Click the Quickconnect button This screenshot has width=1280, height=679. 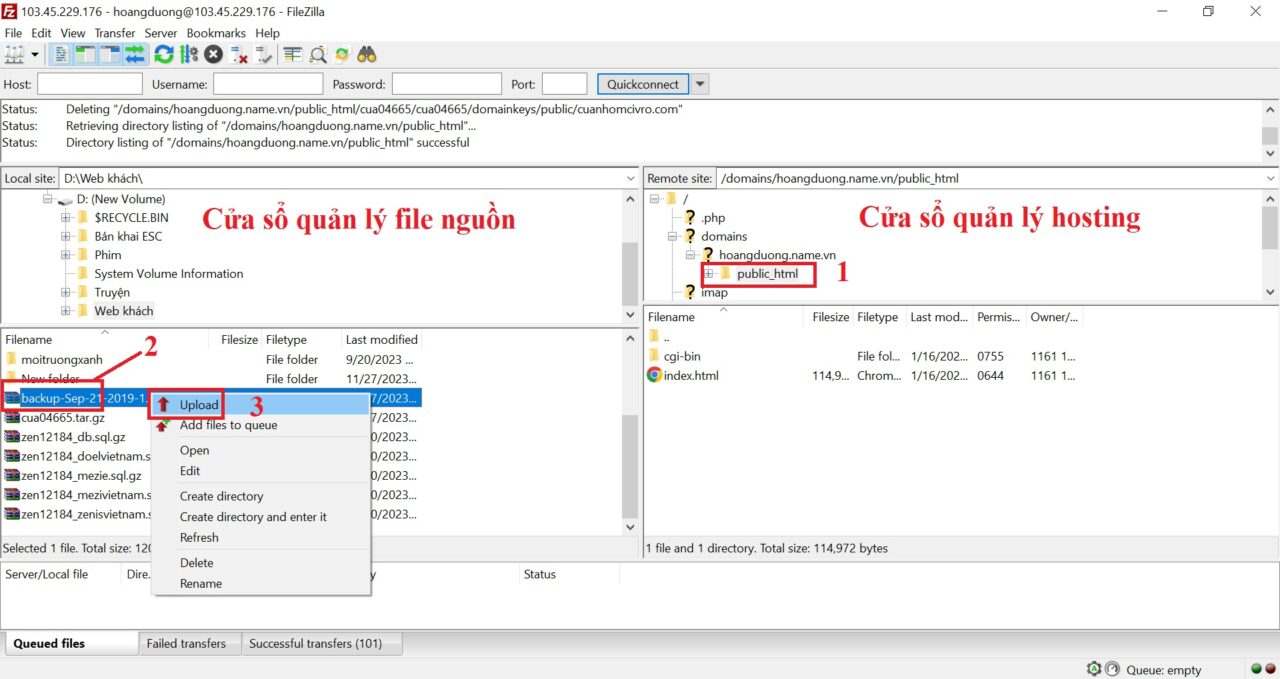click(643, 84)
